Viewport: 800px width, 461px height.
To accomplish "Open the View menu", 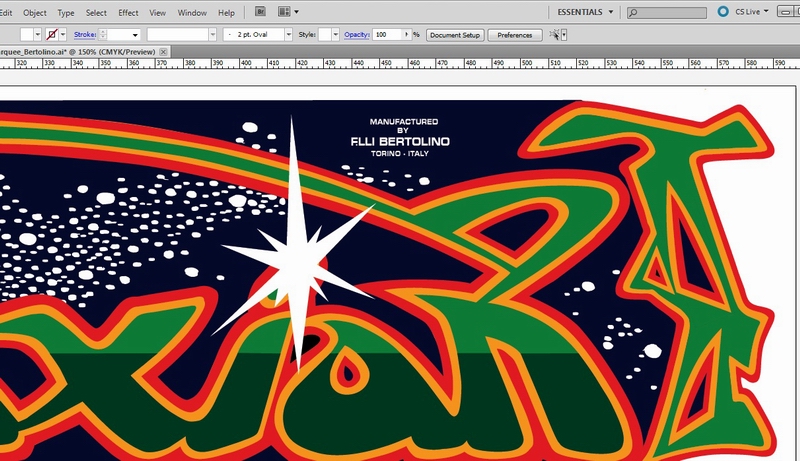I will tap(157, 13).
